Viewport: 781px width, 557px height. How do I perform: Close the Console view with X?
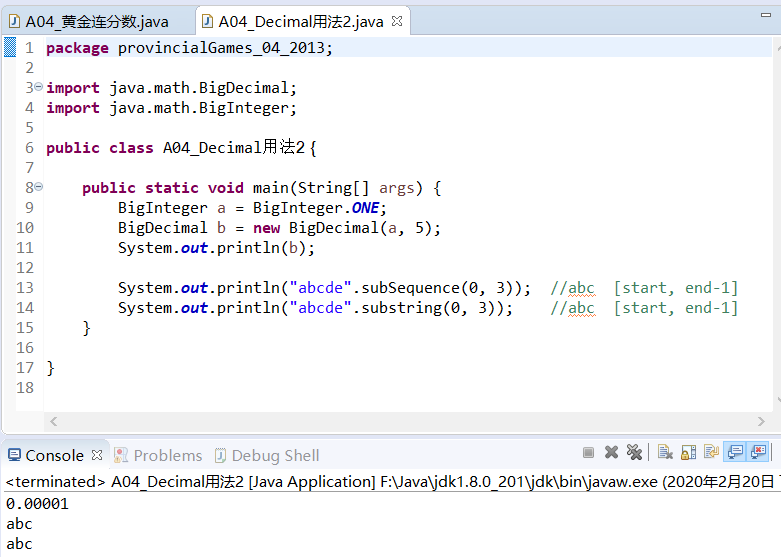click(97, 455)
